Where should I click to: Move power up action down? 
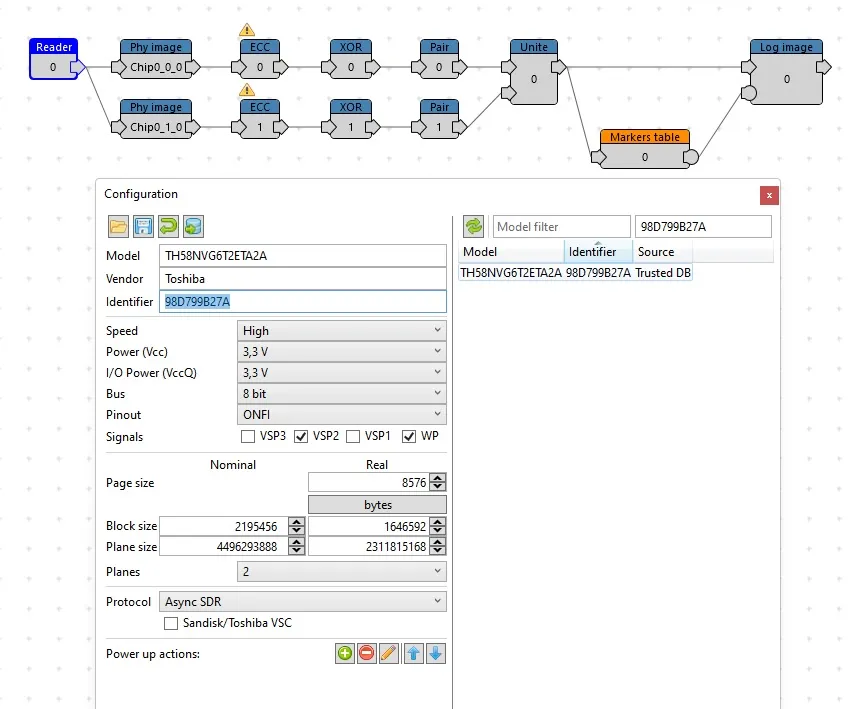click(435, 653)
